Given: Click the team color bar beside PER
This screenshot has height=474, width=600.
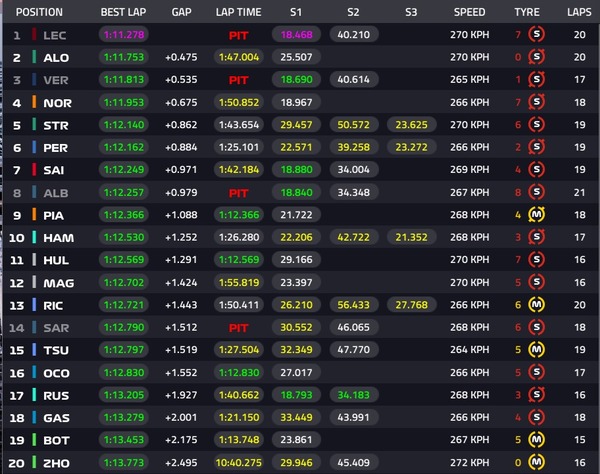Looking at the screenshot, I should 35,147.
